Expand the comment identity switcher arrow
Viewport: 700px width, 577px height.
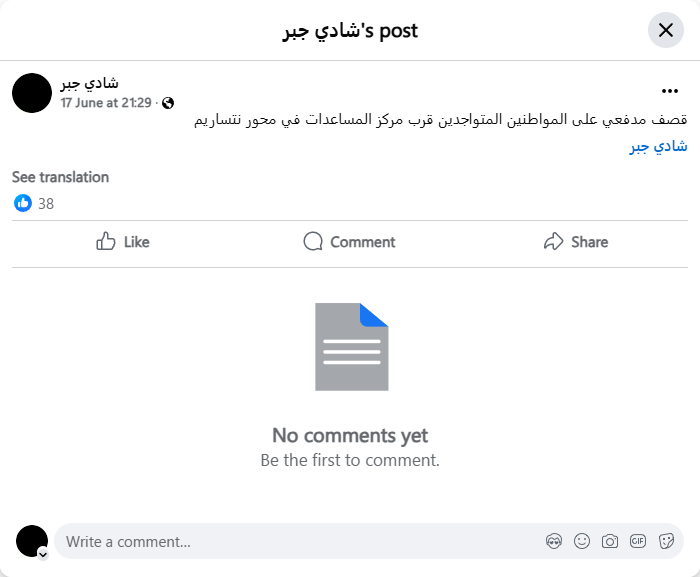pyautogui.click(x=43, y=553)
